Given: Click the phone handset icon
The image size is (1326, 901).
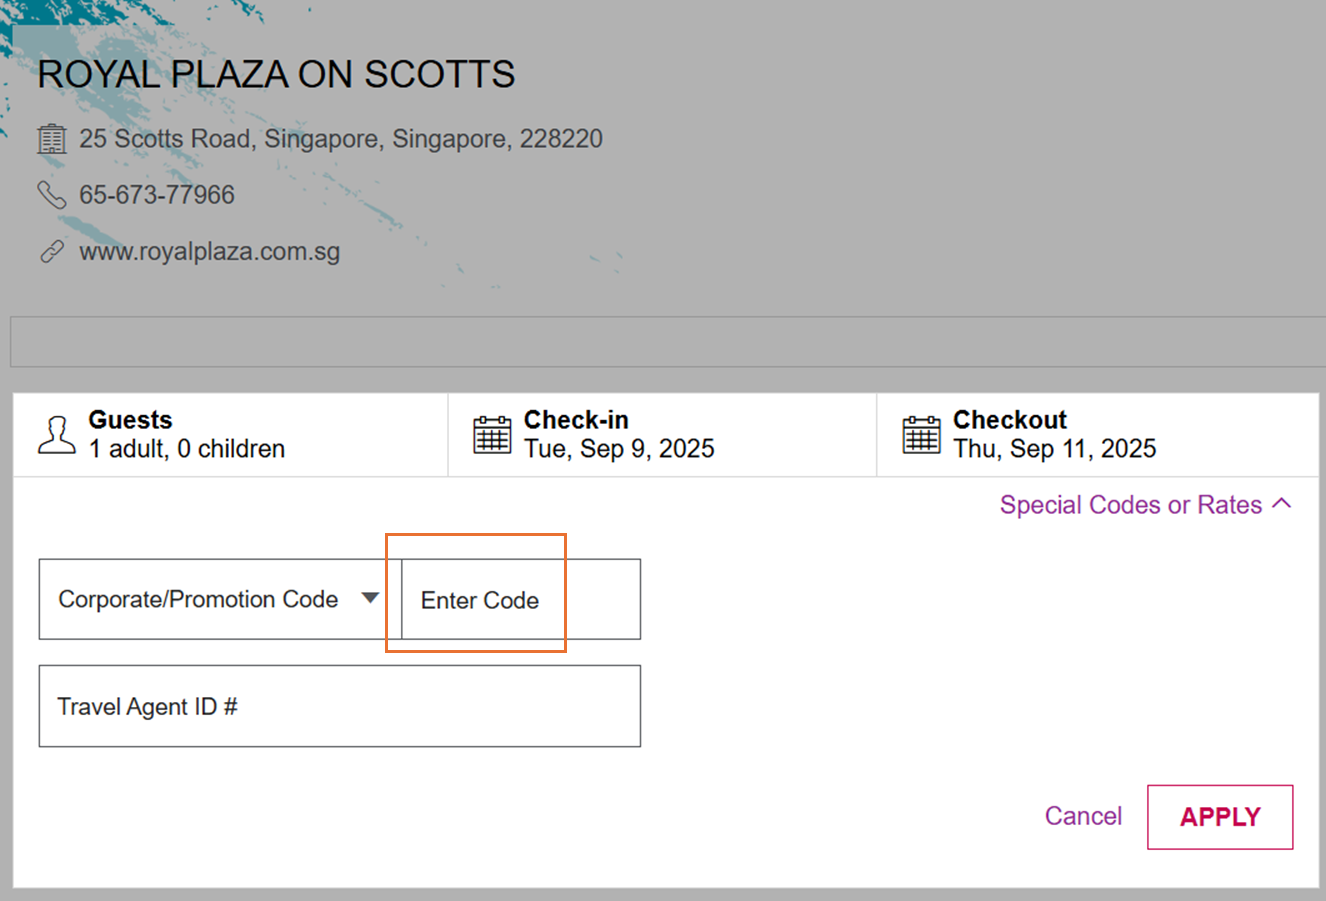Looking at the screenshot, I should pos(52,195).
